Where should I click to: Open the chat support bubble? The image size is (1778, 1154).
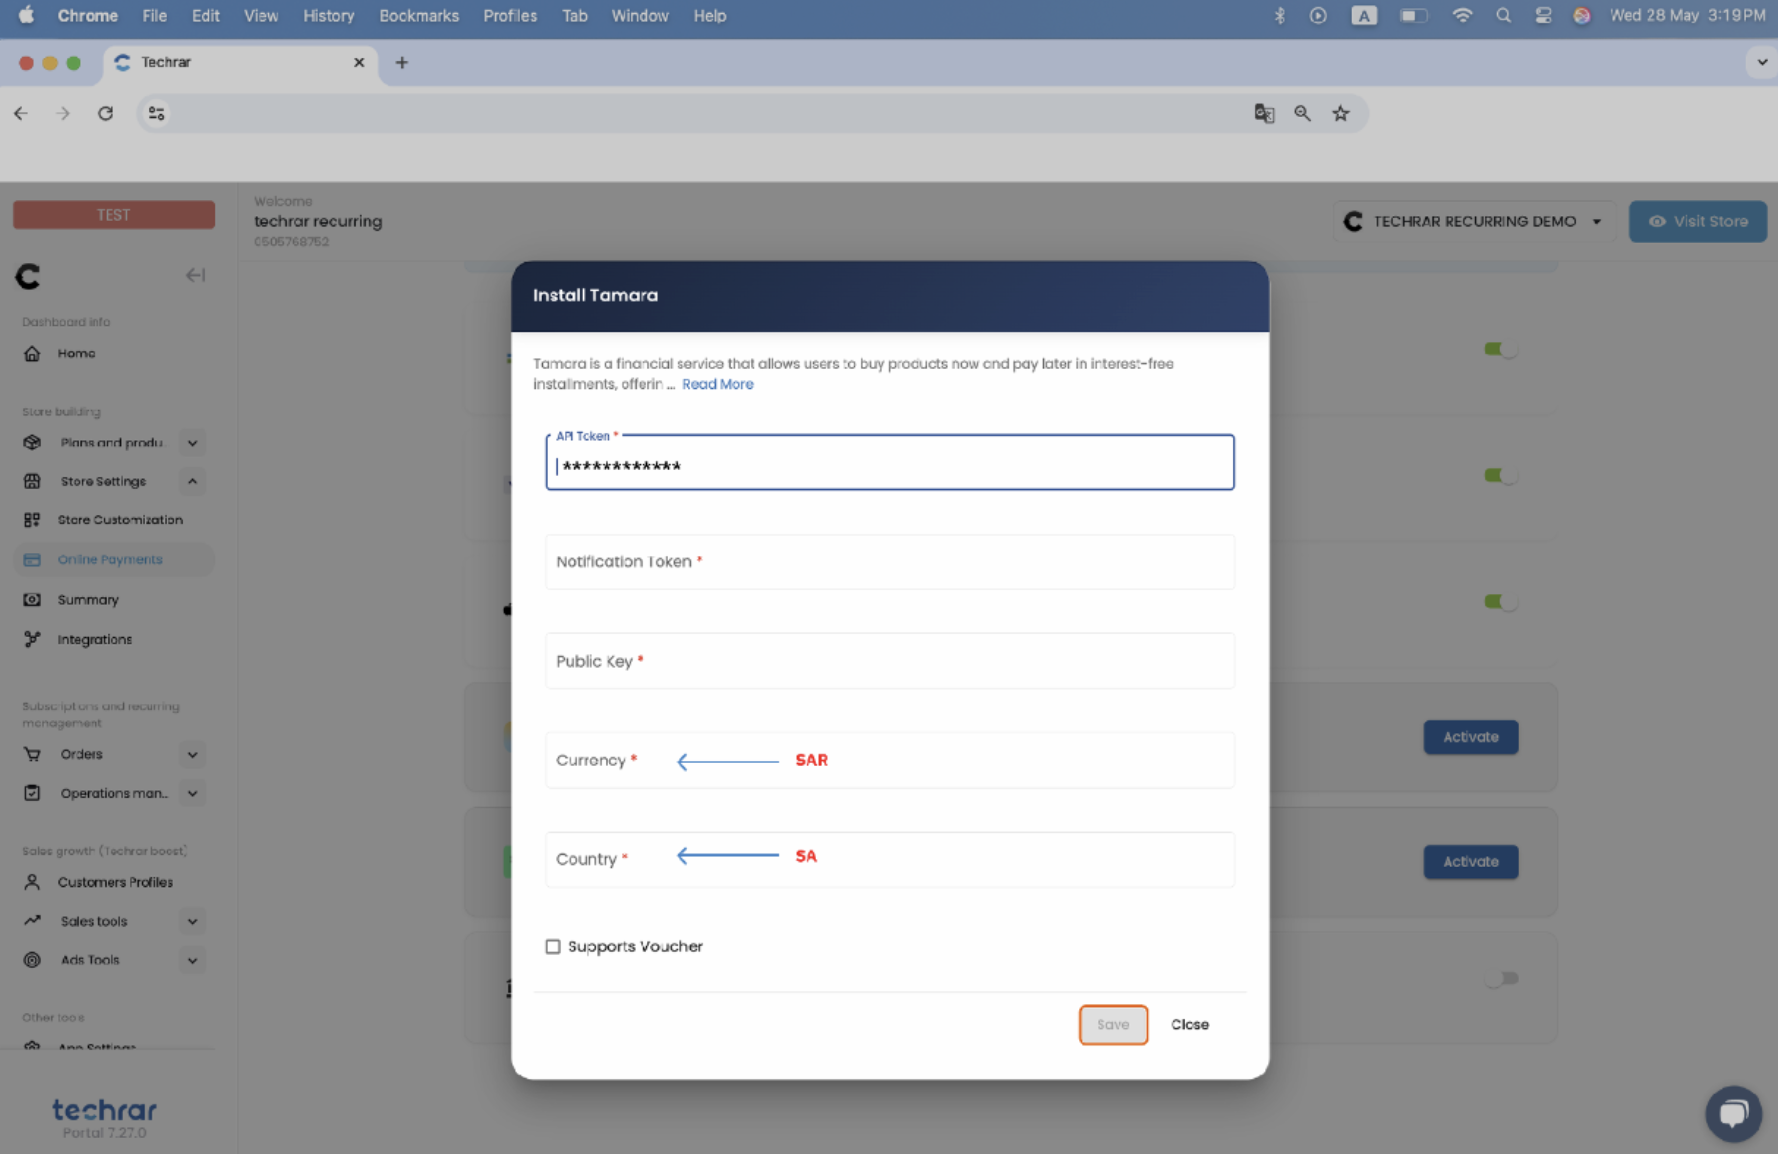click(1733, 1113)
